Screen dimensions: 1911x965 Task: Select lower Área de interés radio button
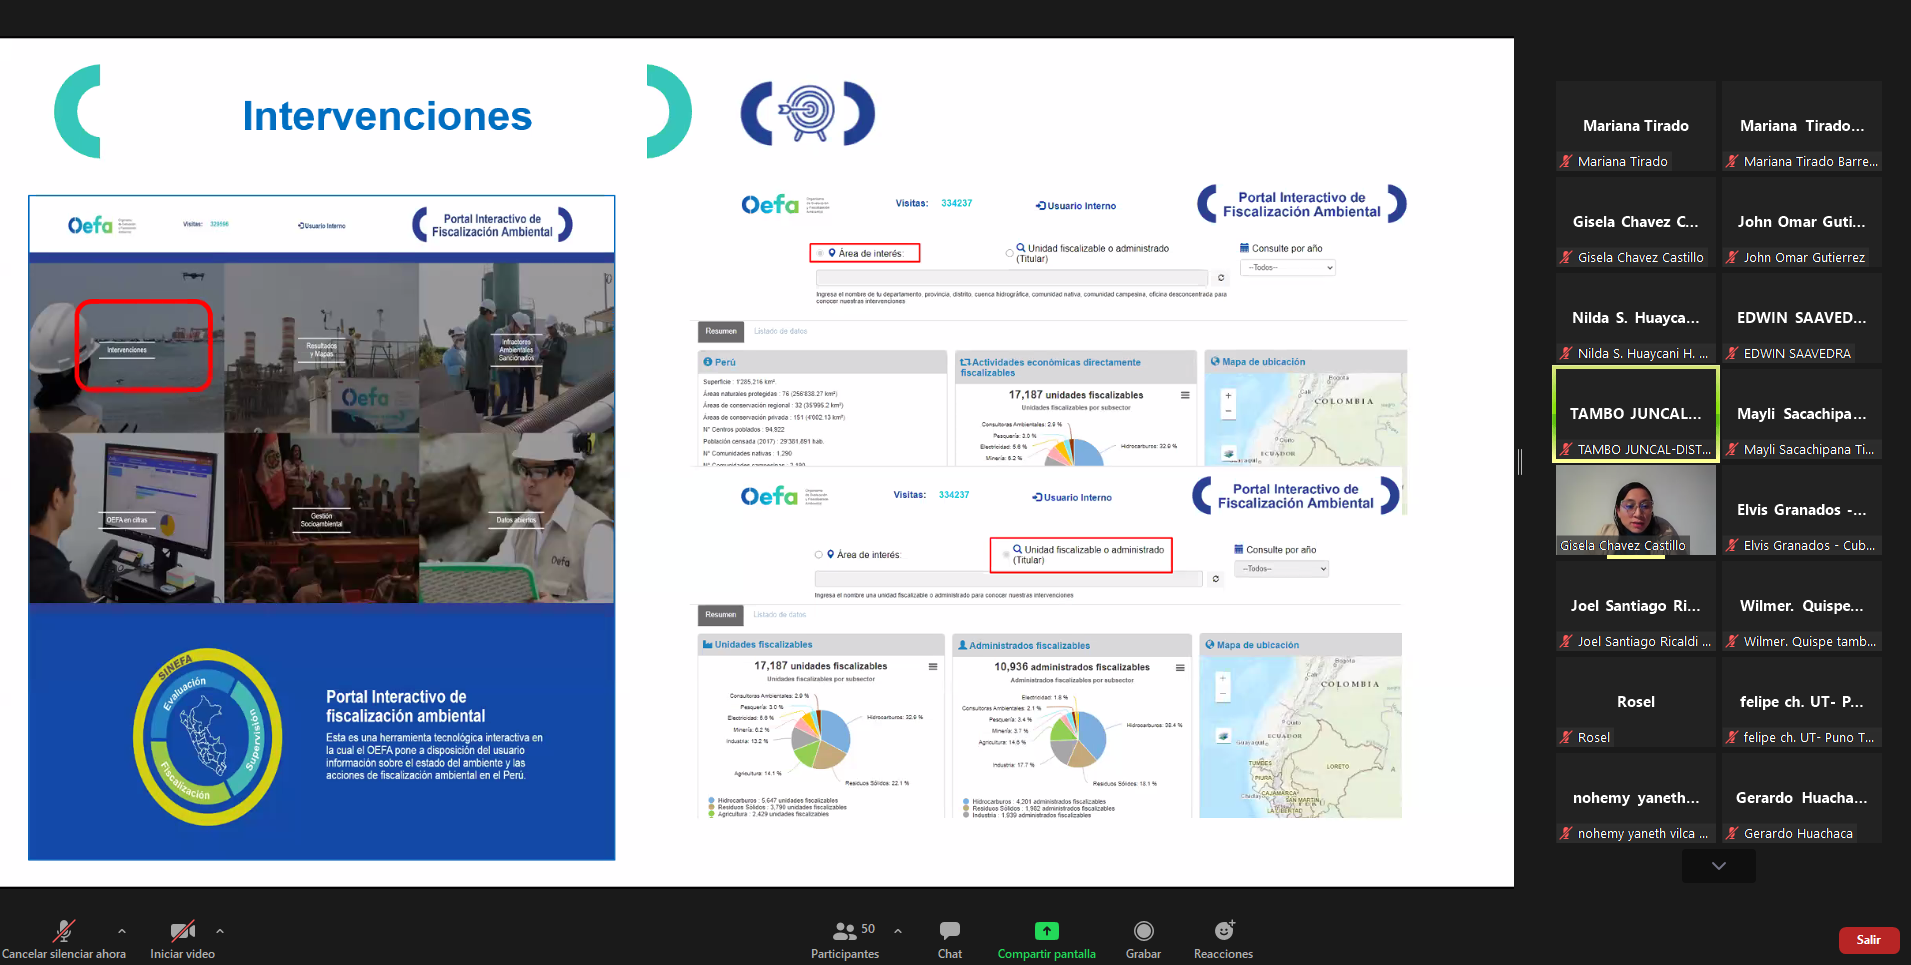coord(818,554)
